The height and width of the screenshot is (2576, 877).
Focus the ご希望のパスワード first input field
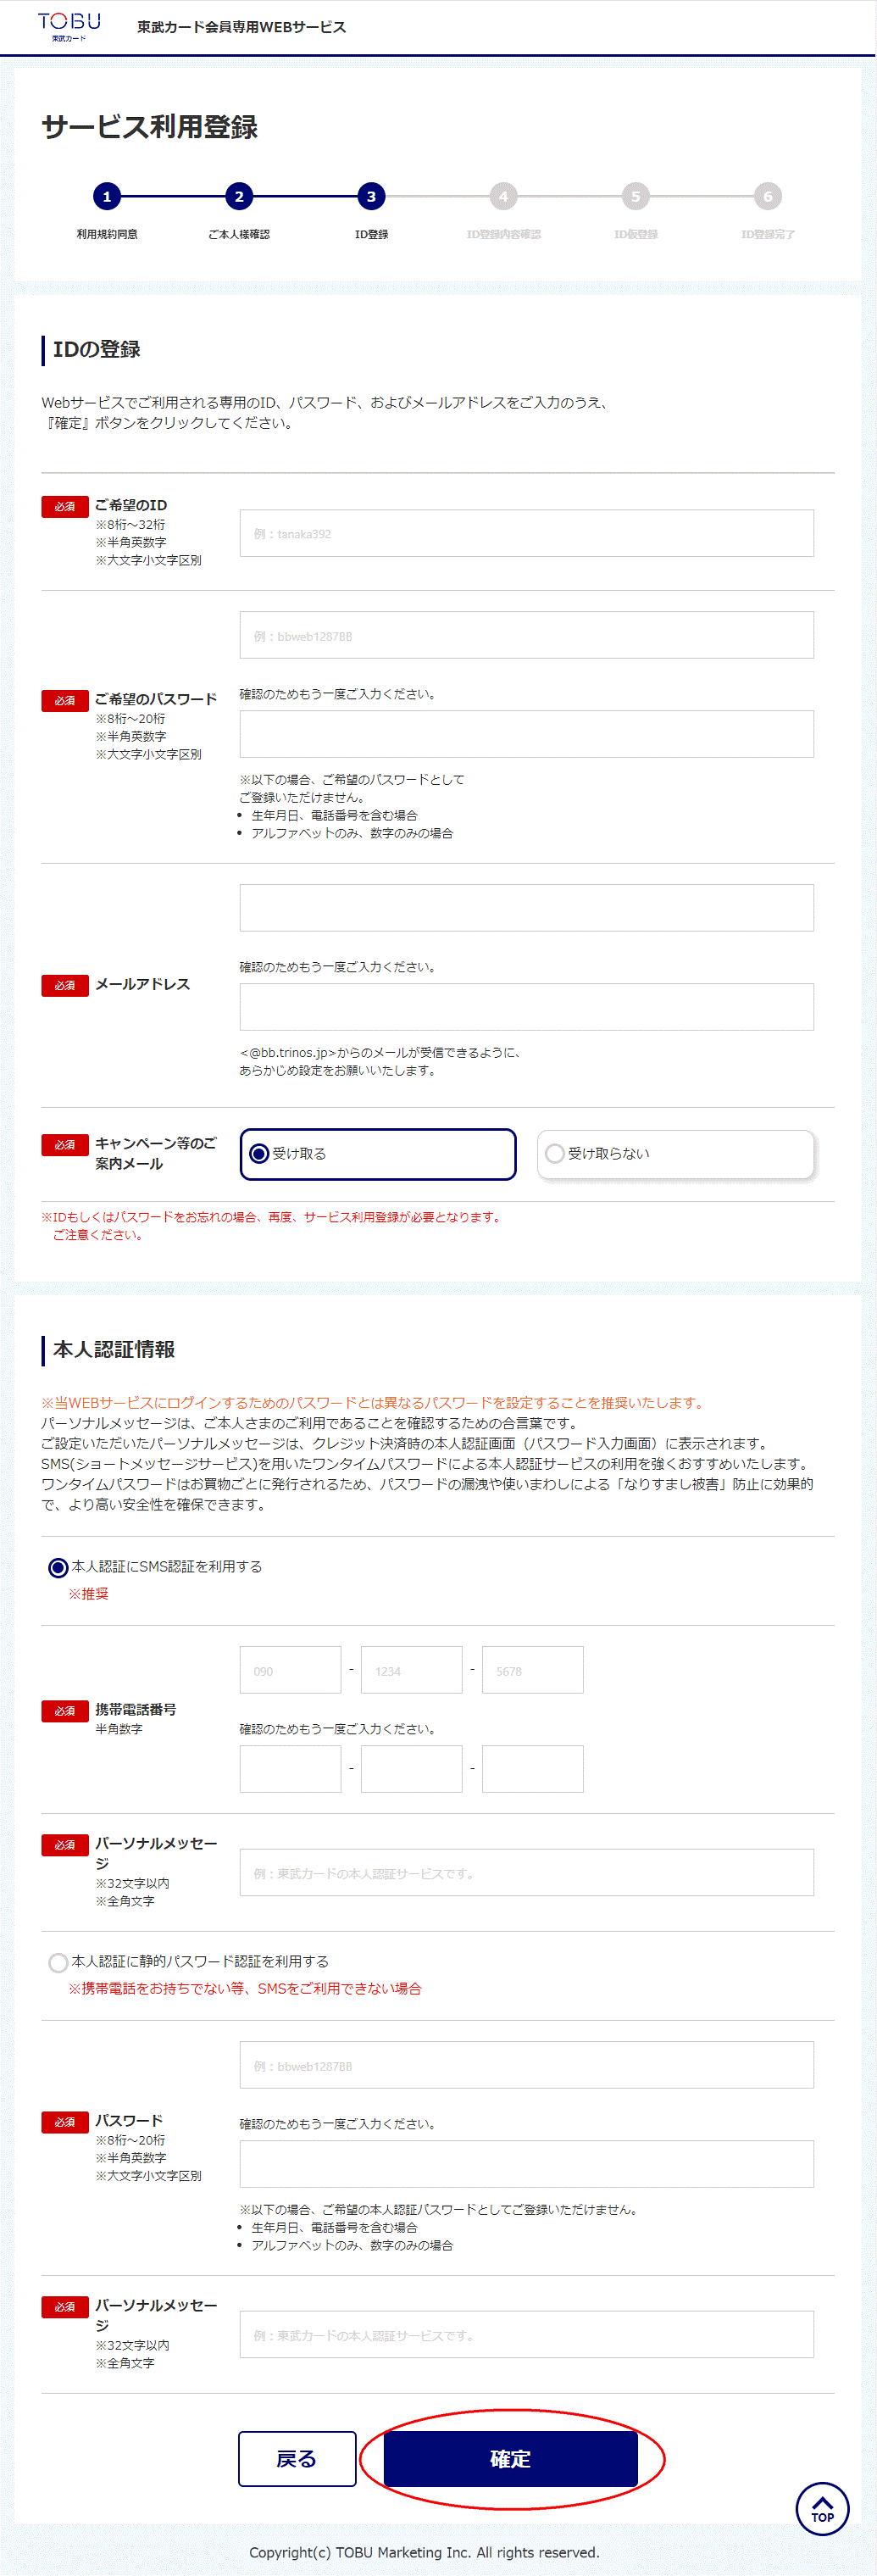click(526, 635)
